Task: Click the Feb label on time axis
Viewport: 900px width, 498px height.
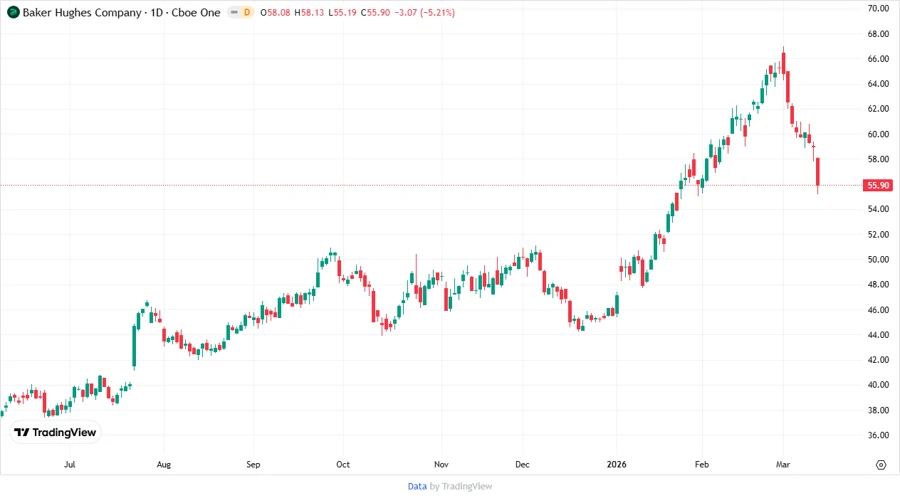Action: point(701,464)
